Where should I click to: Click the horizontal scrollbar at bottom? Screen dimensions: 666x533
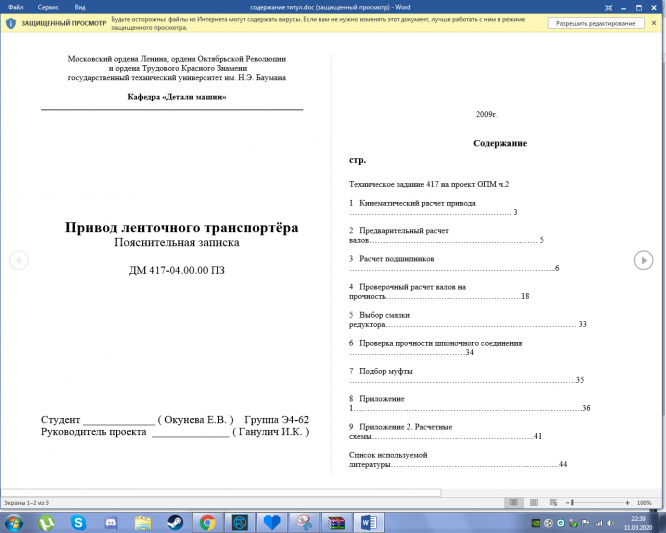pos(220,493)
